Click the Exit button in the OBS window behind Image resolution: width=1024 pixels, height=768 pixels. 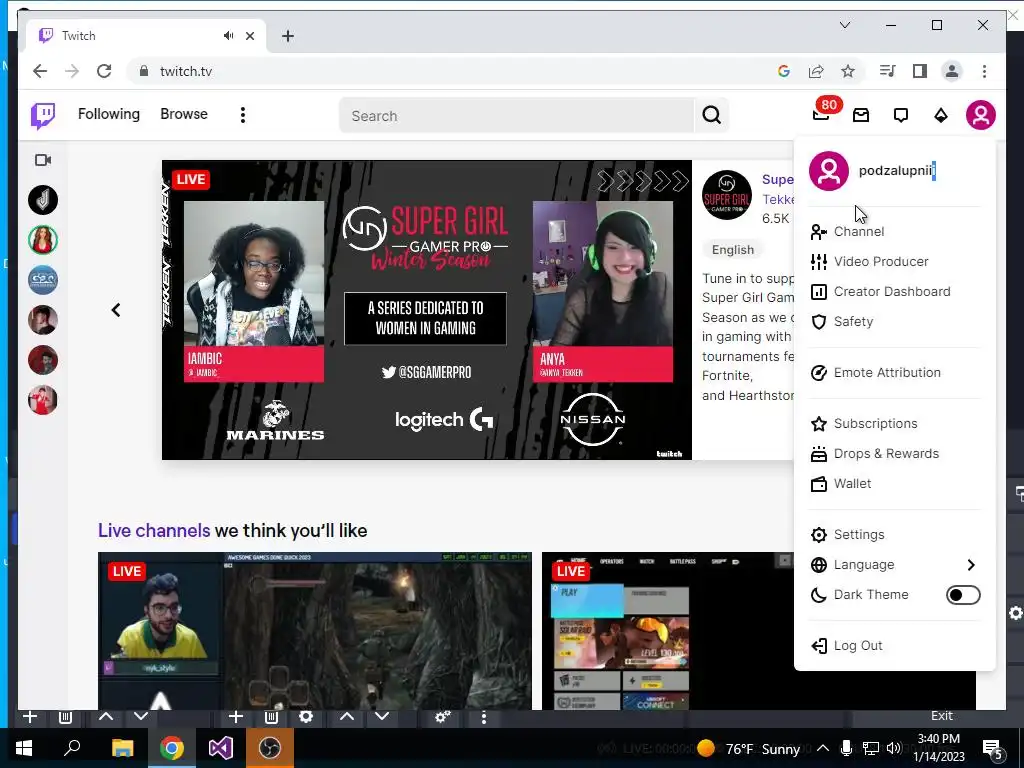(941, 716)
